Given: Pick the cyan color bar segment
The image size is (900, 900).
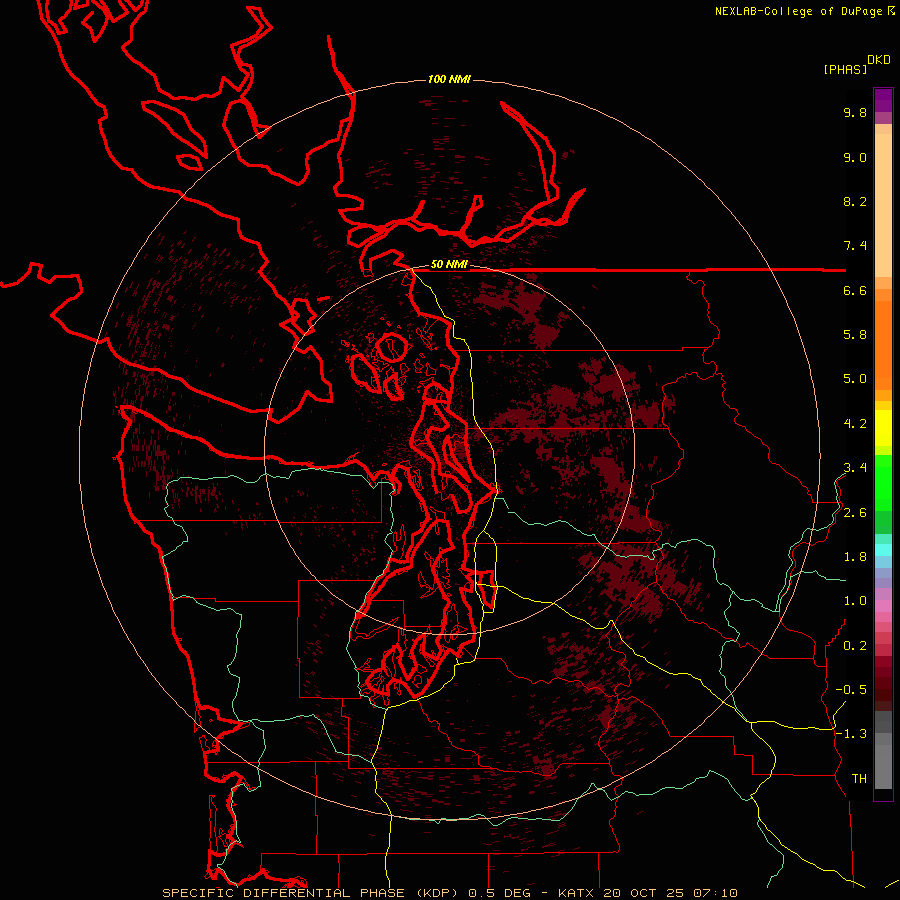Looking at the screenshot, I should [883, 550].
